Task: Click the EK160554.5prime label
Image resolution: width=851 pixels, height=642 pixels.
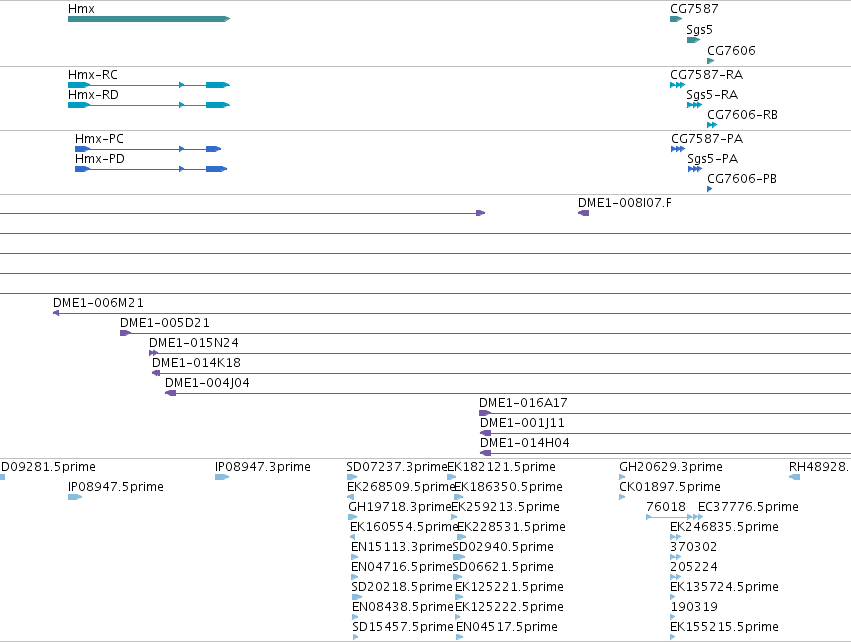Action: (x=404, y=526)
